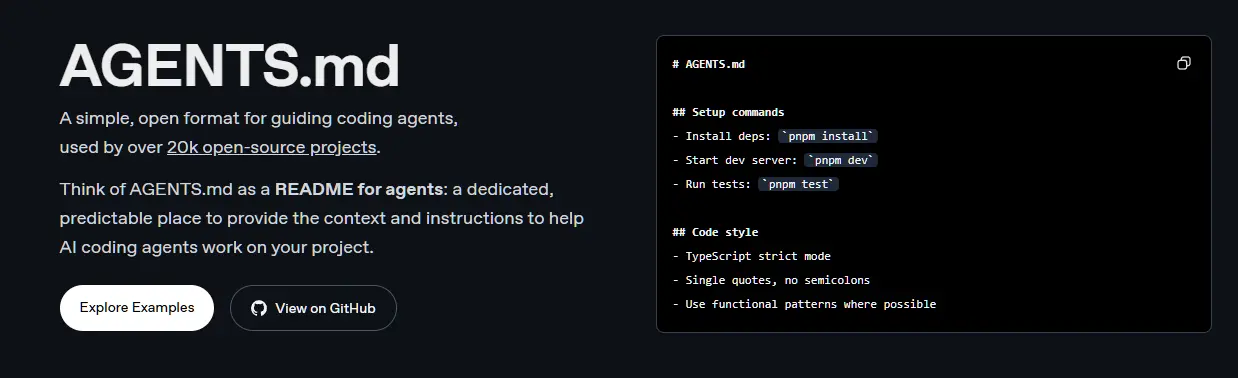This screenshot has width=1238, height=378.
Task: Click the GitHub octocat logo icon
Action: [259, 308]
